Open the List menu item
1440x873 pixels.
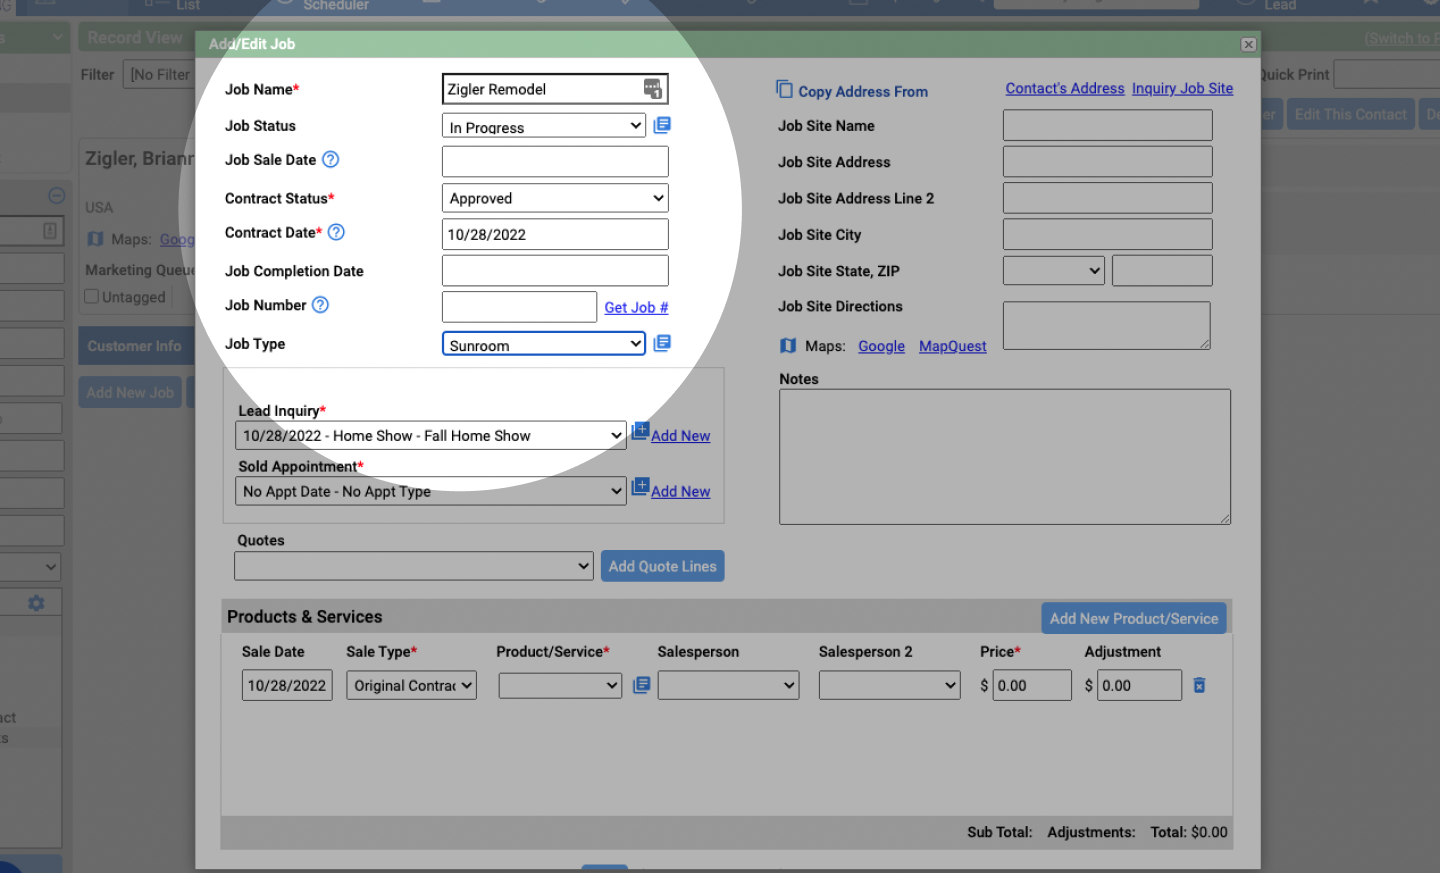coord(188,5)
